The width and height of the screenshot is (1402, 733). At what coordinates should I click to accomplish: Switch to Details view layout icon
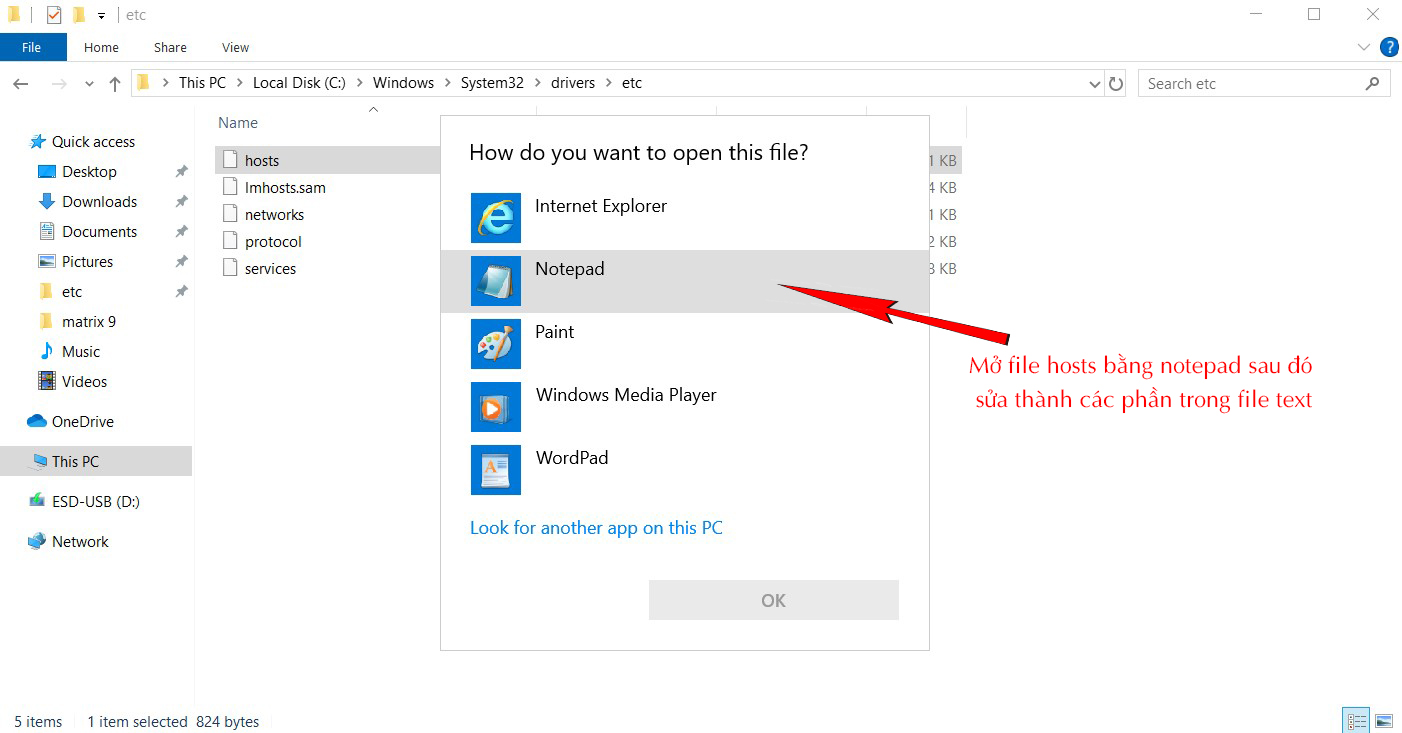pos(1356,721)
